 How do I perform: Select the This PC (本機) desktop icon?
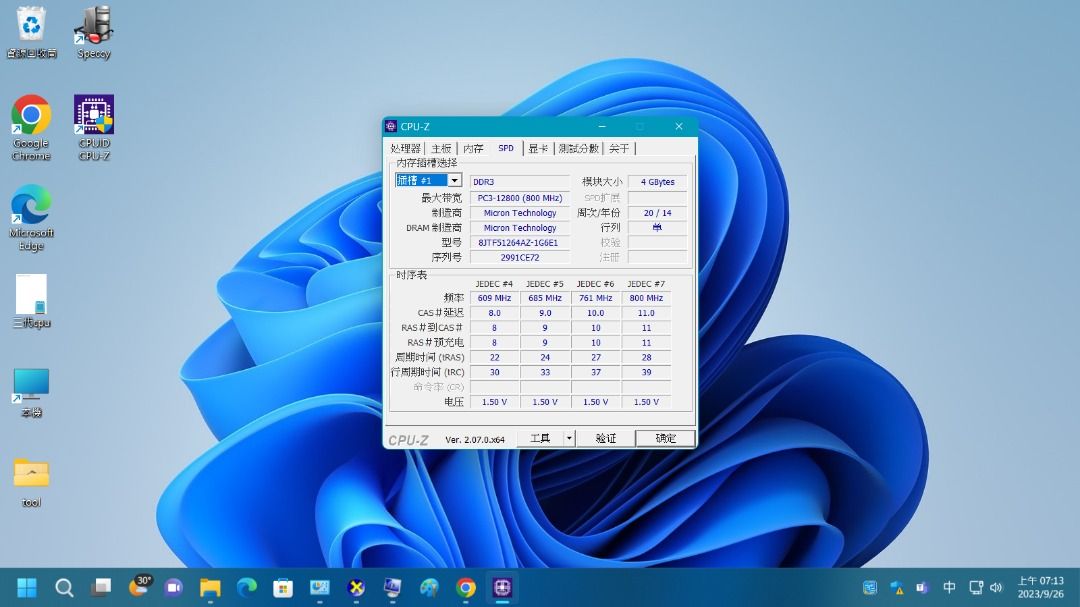31,393
